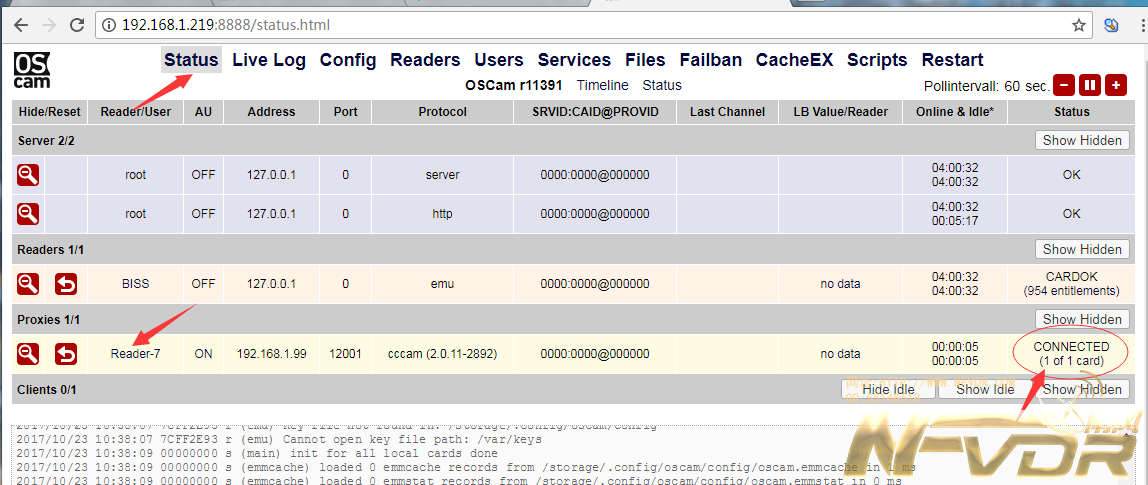Reset the BISS reader with red arrow icon
Image resolution: width=1148 pixels, height=485 pixels.
pyautogui.click(x=65, y=284)
